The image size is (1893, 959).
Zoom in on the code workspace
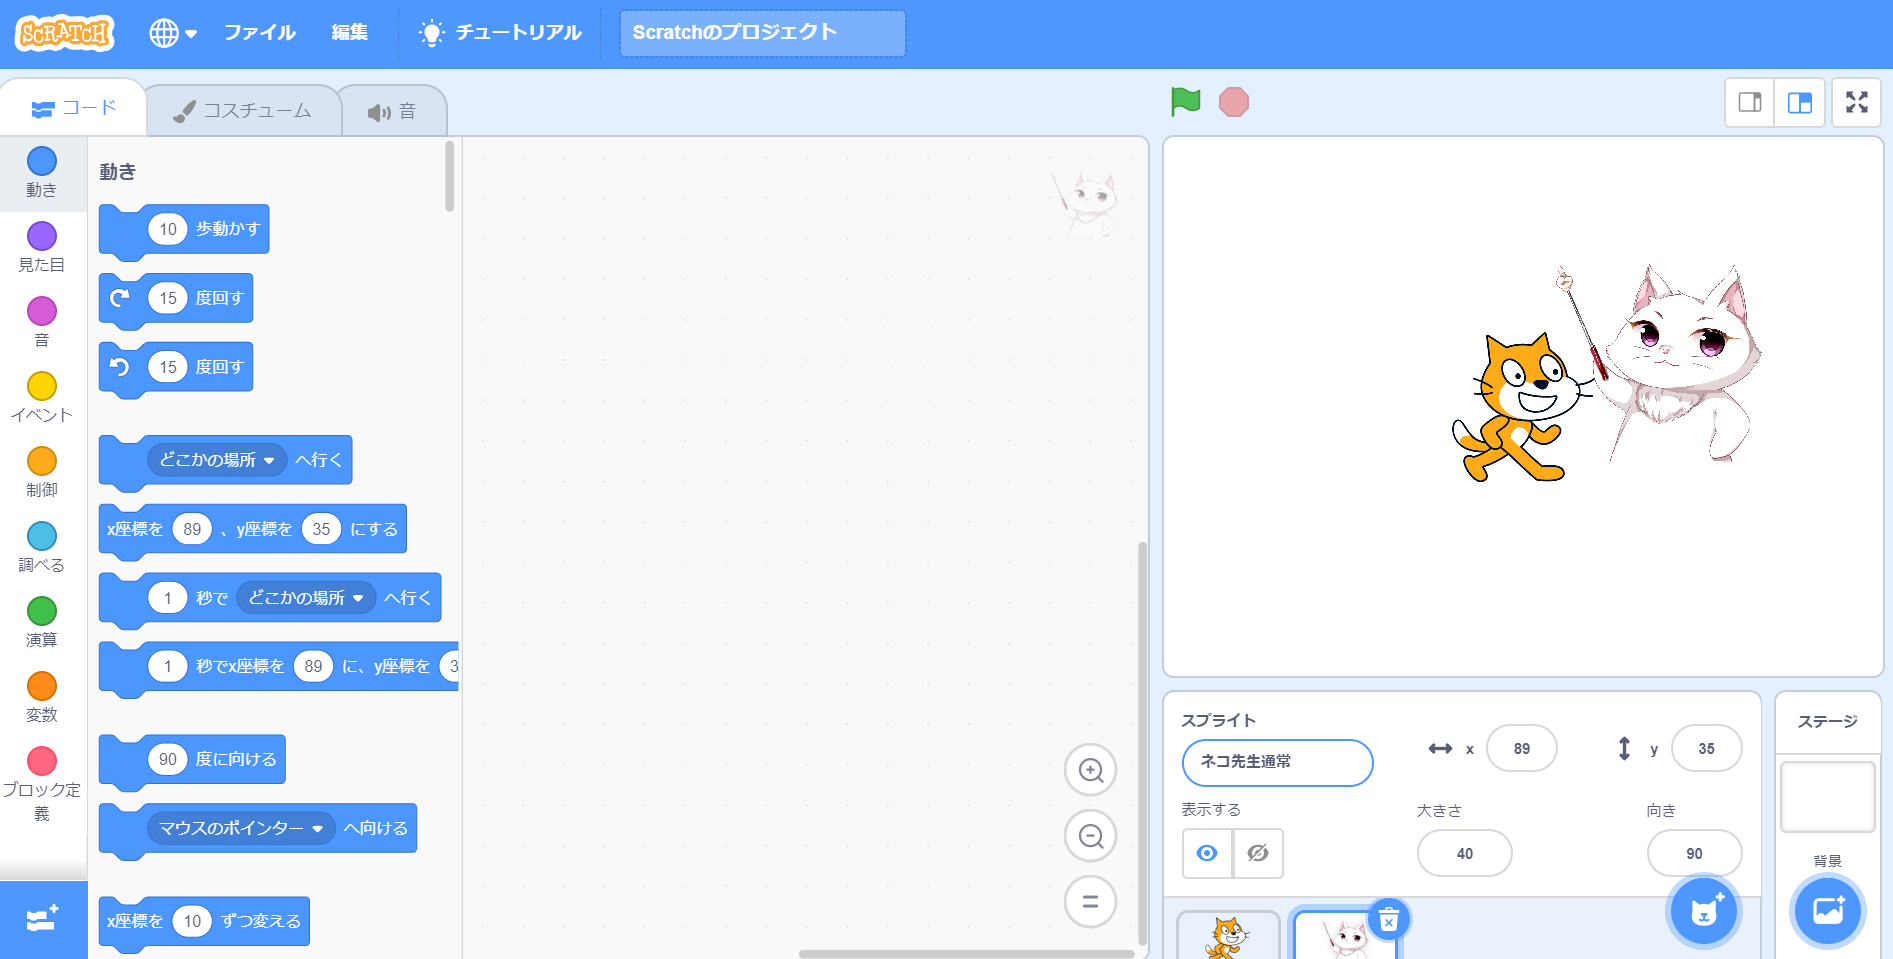pos(1090,770)
